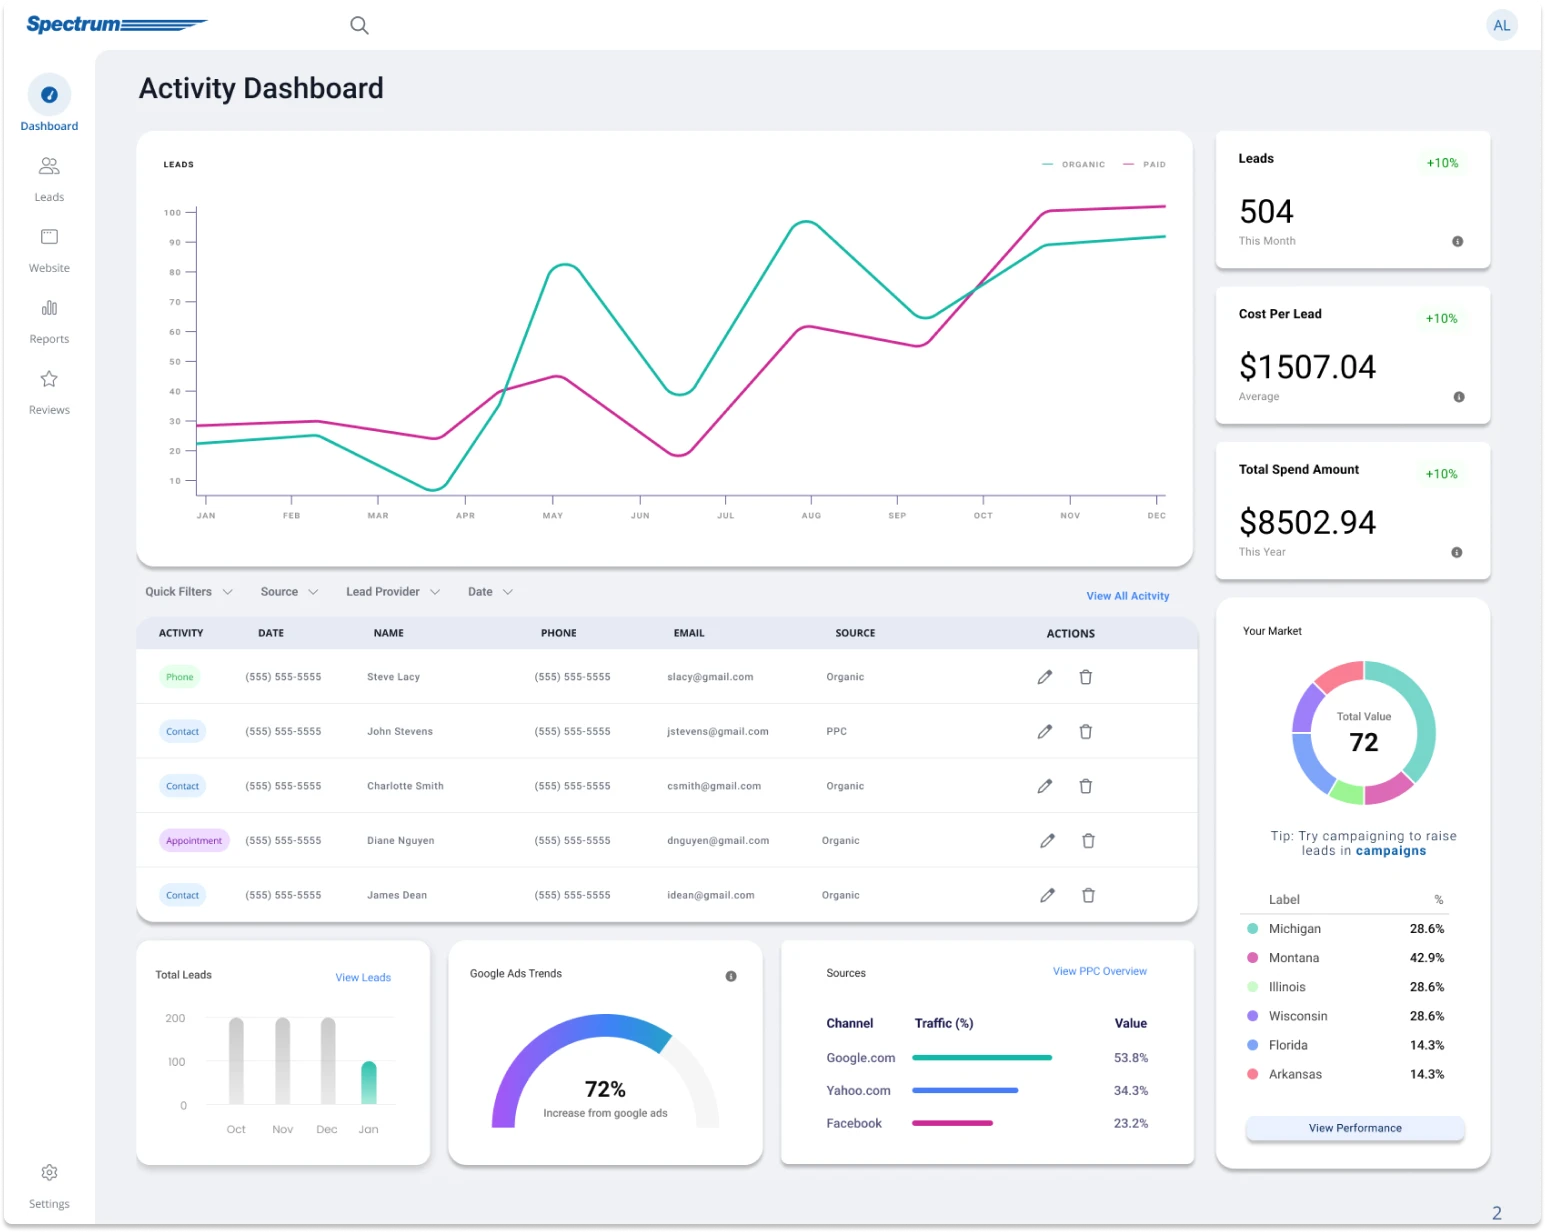This screenshot has width=1545, height=1232.
Task: Click info icon on Total Spend Amount
Action: [x=1456, y=552]
